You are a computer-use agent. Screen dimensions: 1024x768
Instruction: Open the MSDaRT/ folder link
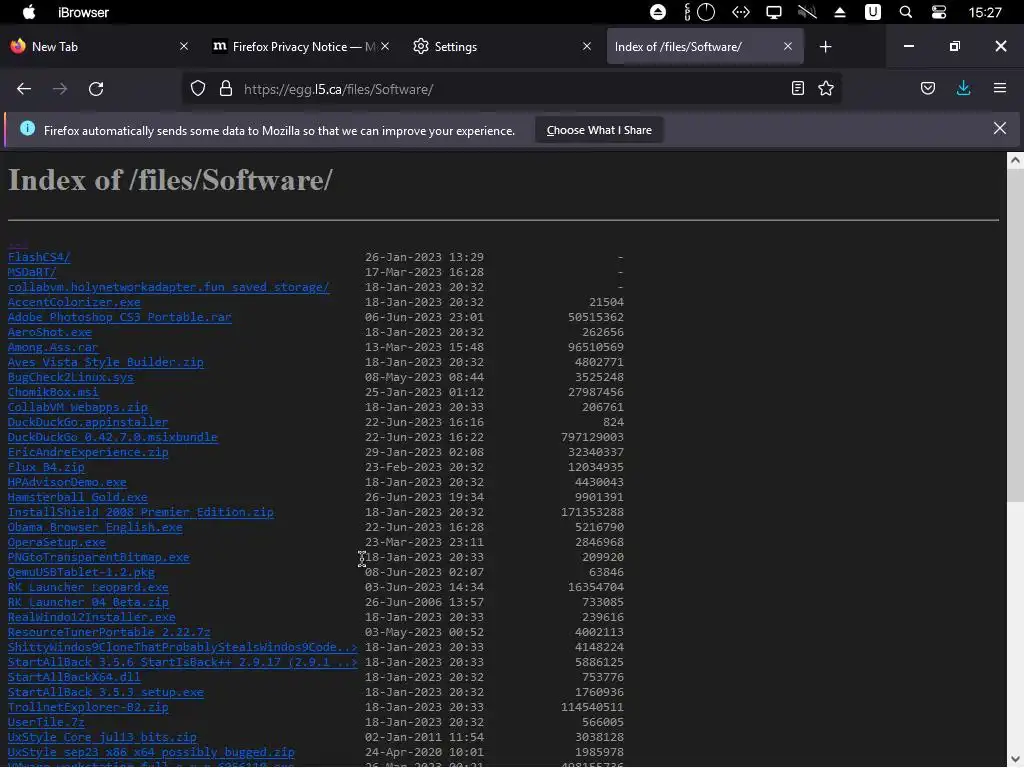(32, 272)
